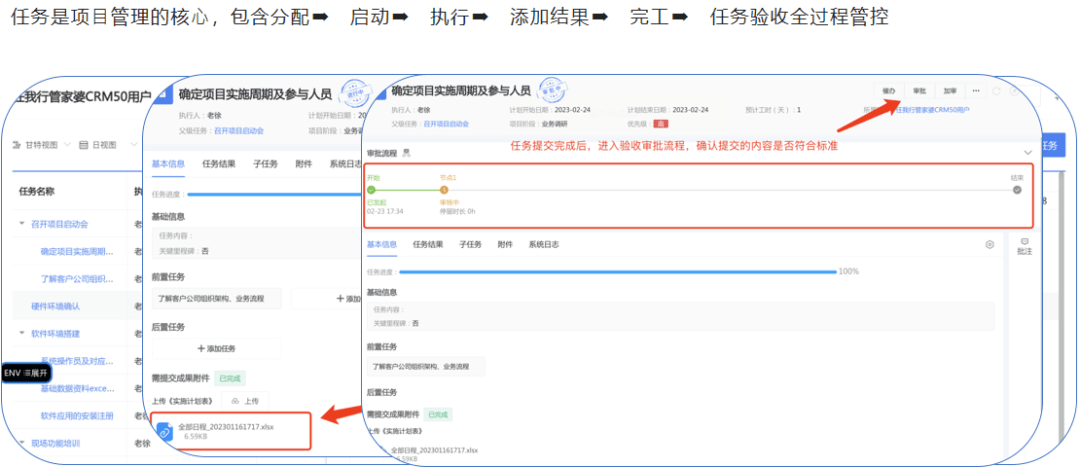Collapse the 审批流程 section chevron

1027,152
